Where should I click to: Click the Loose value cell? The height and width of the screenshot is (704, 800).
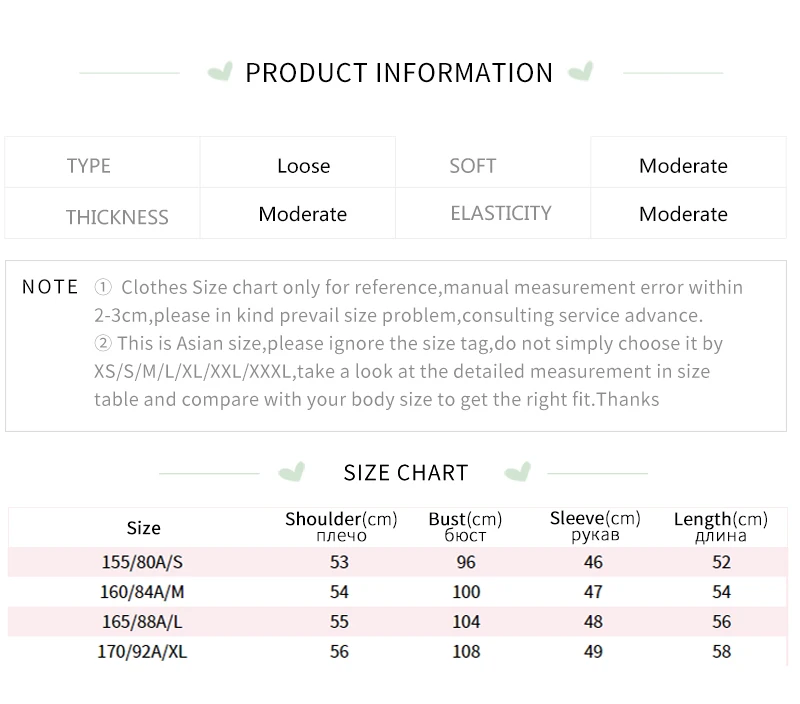pos(303,166)
